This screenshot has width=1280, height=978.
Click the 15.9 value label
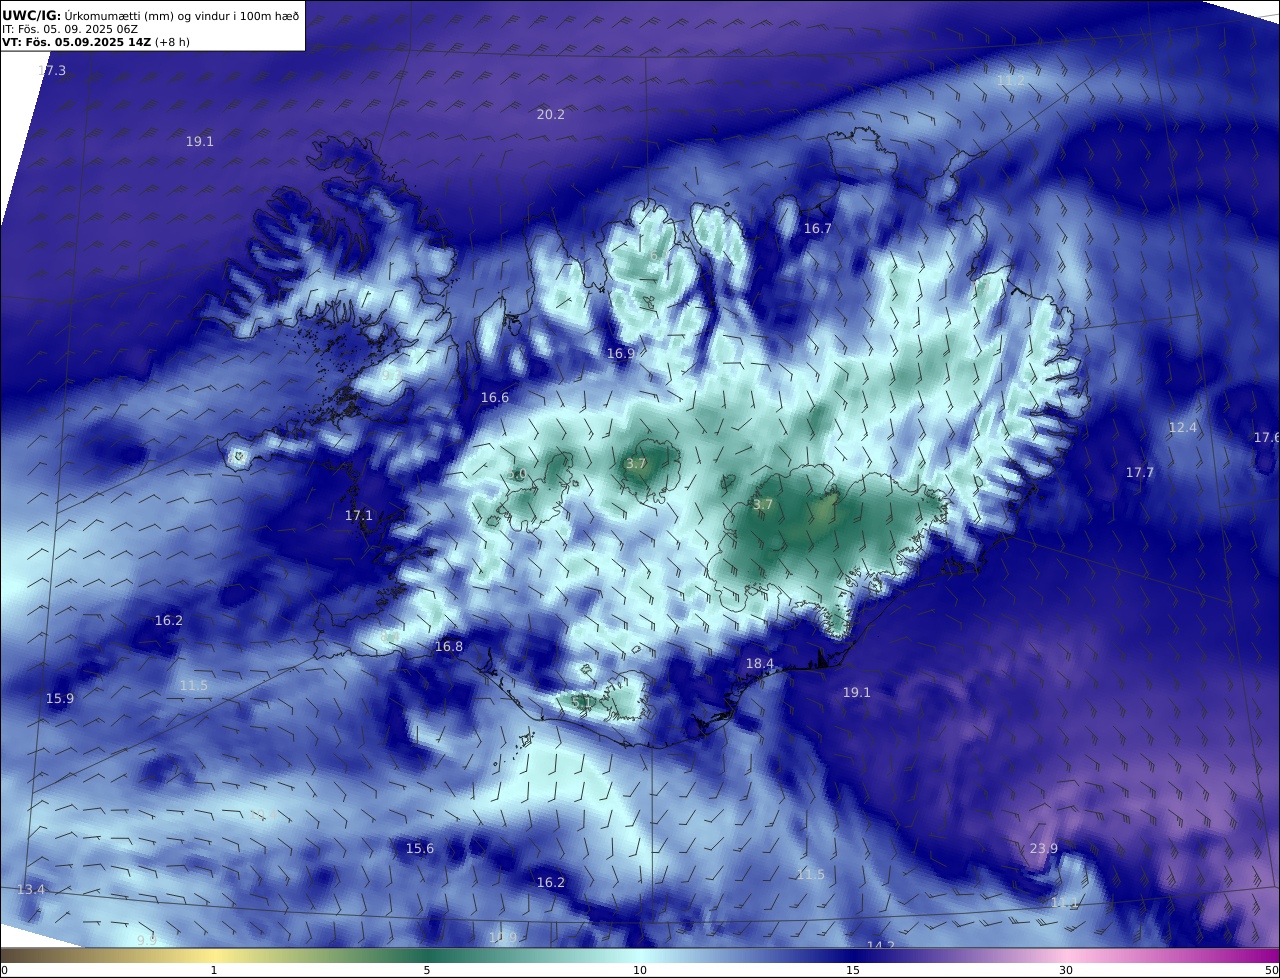(x=60, y=699)
